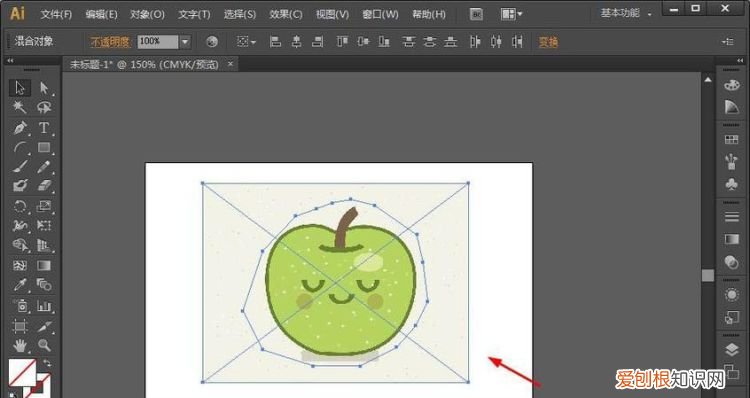Open the Swatches panel
Viewport: 750px width, 398px height.
[731, 140]
